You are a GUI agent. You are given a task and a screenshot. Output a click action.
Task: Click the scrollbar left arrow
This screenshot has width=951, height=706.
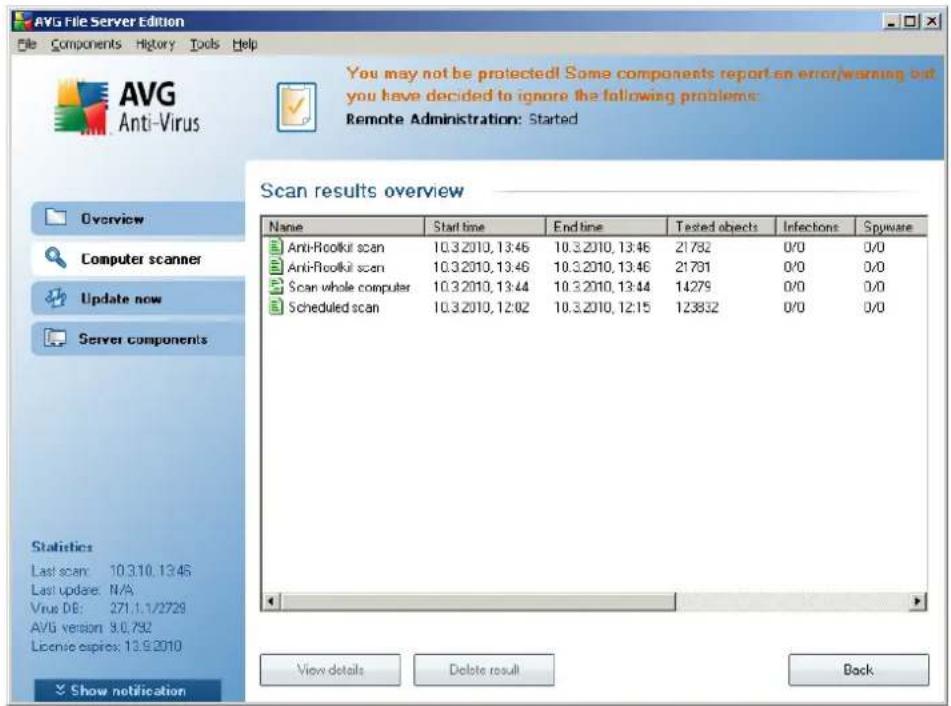(271, 602)
